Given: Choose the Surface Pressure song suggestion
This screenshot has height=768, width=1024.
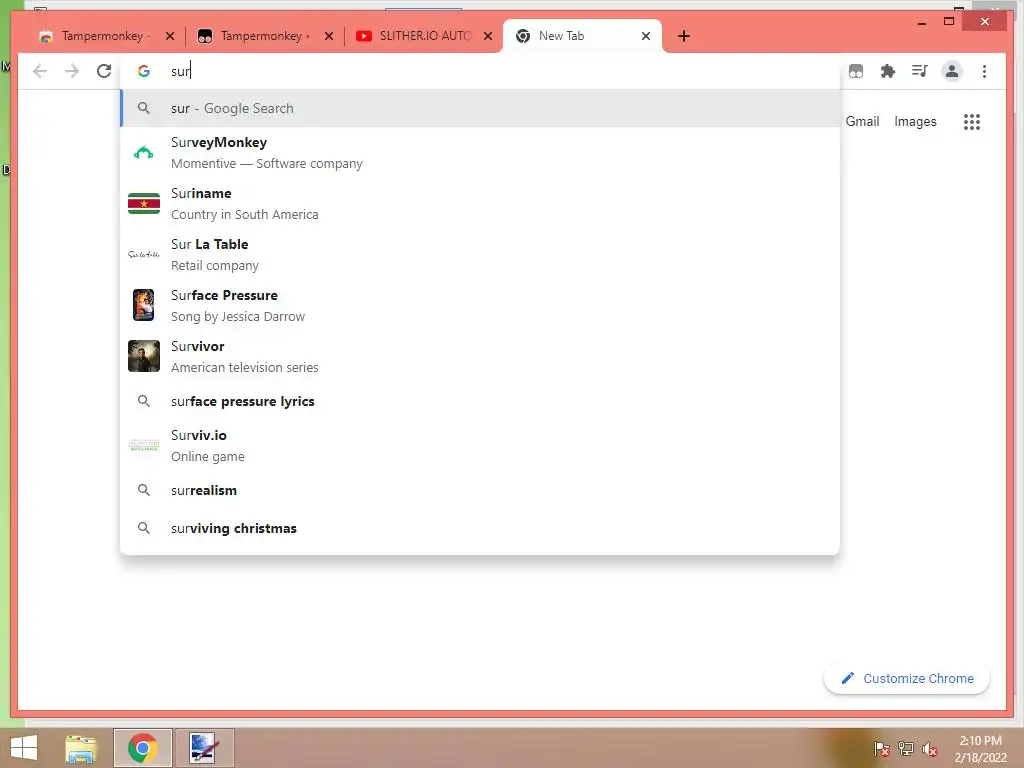Looking at the screenshot, I should (x=480, y=306).
